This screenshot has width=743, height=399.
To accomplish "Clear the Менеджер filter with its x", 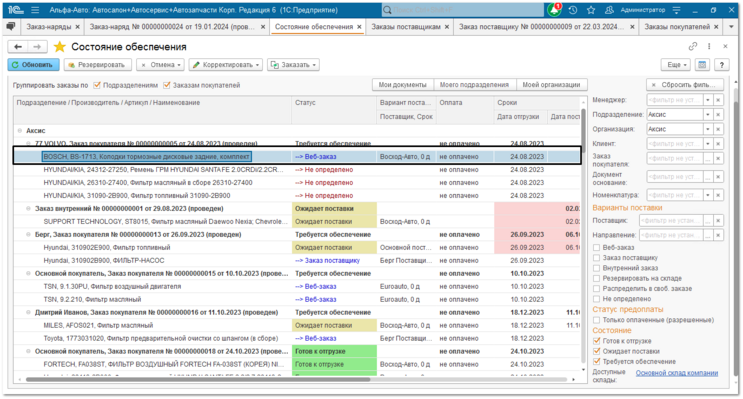I will (x=718, y=100).
